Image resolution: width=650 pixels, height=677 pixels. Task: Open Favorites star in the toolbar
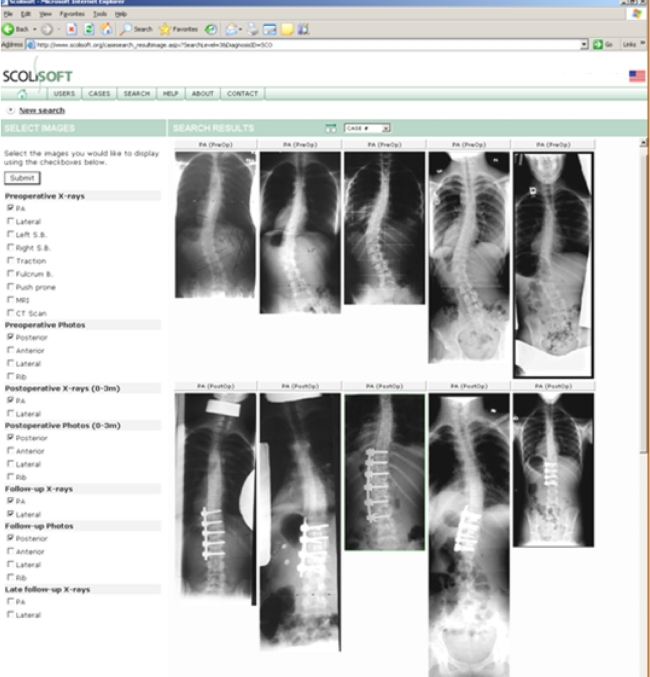[x=165, y=29]
